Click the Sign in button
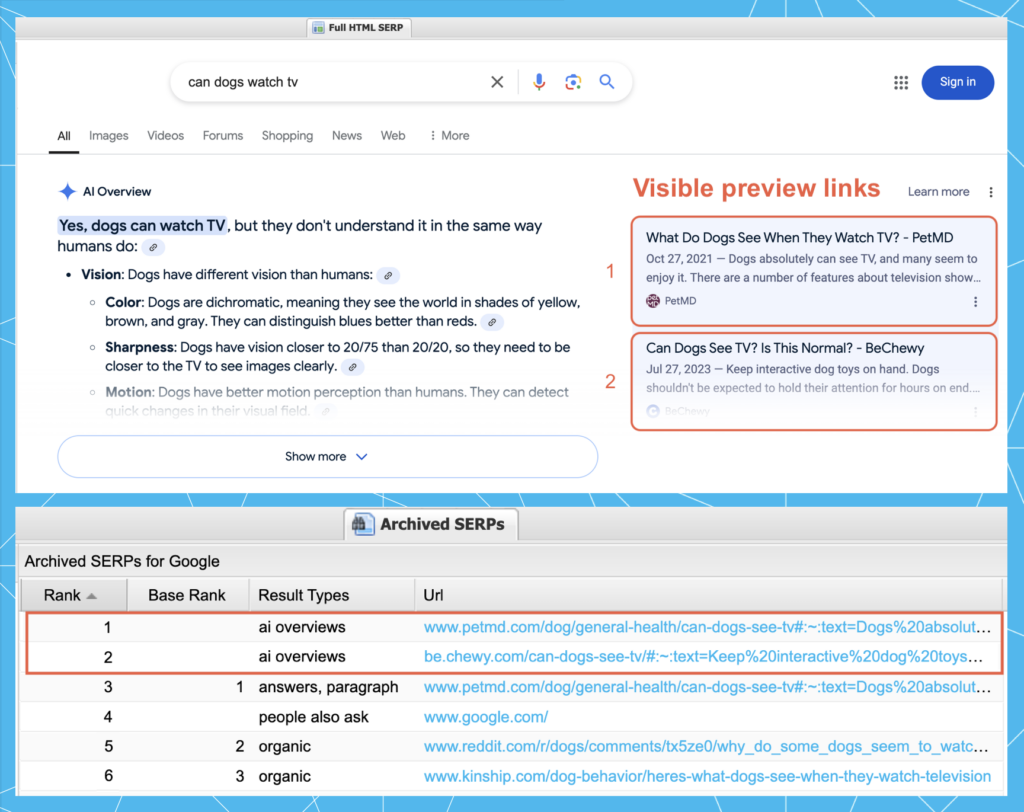Image resolution: width=1024 pixels, height=812 pixels. pos(957,82)
